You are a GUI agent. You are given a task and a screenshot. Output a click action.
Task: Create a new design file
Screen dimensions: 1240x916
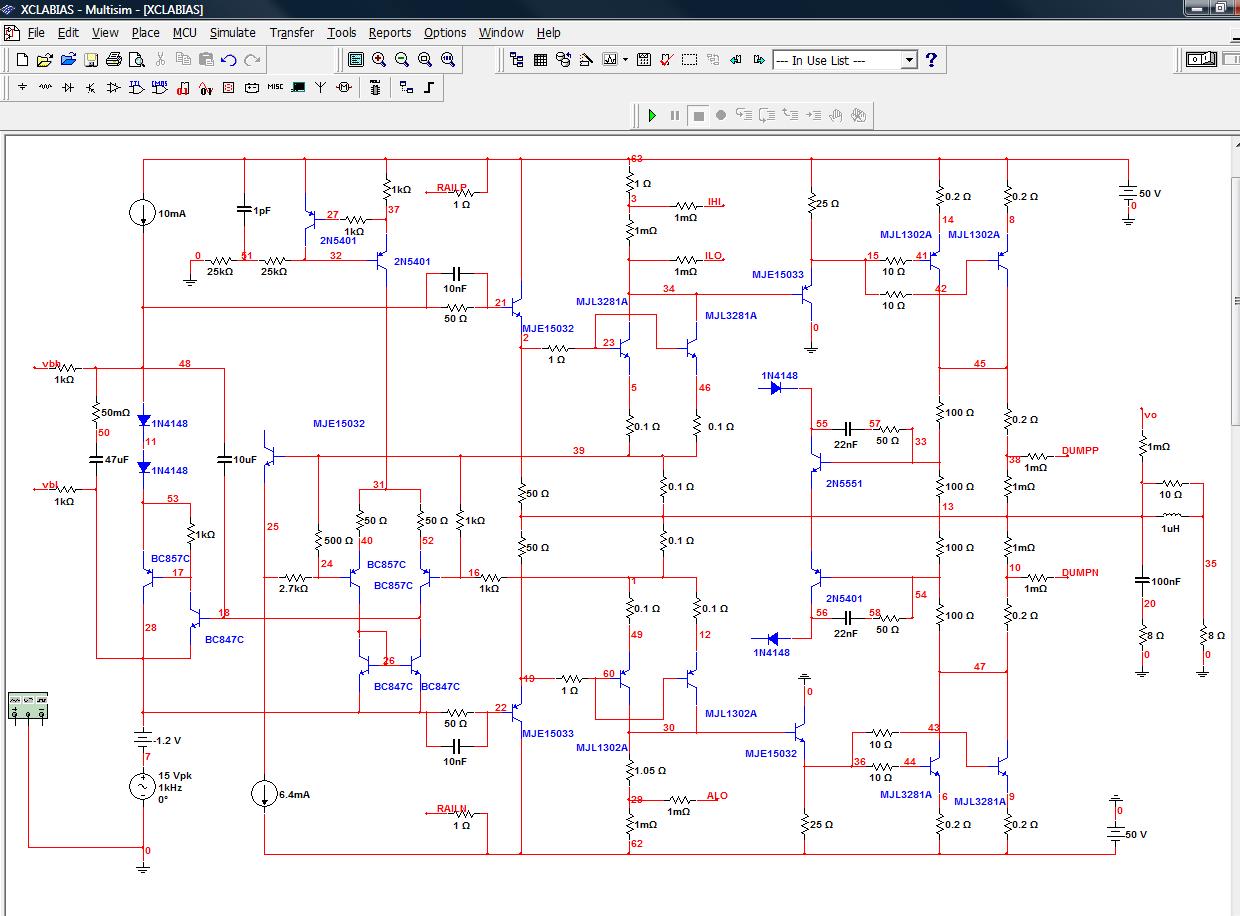[22, 60]
